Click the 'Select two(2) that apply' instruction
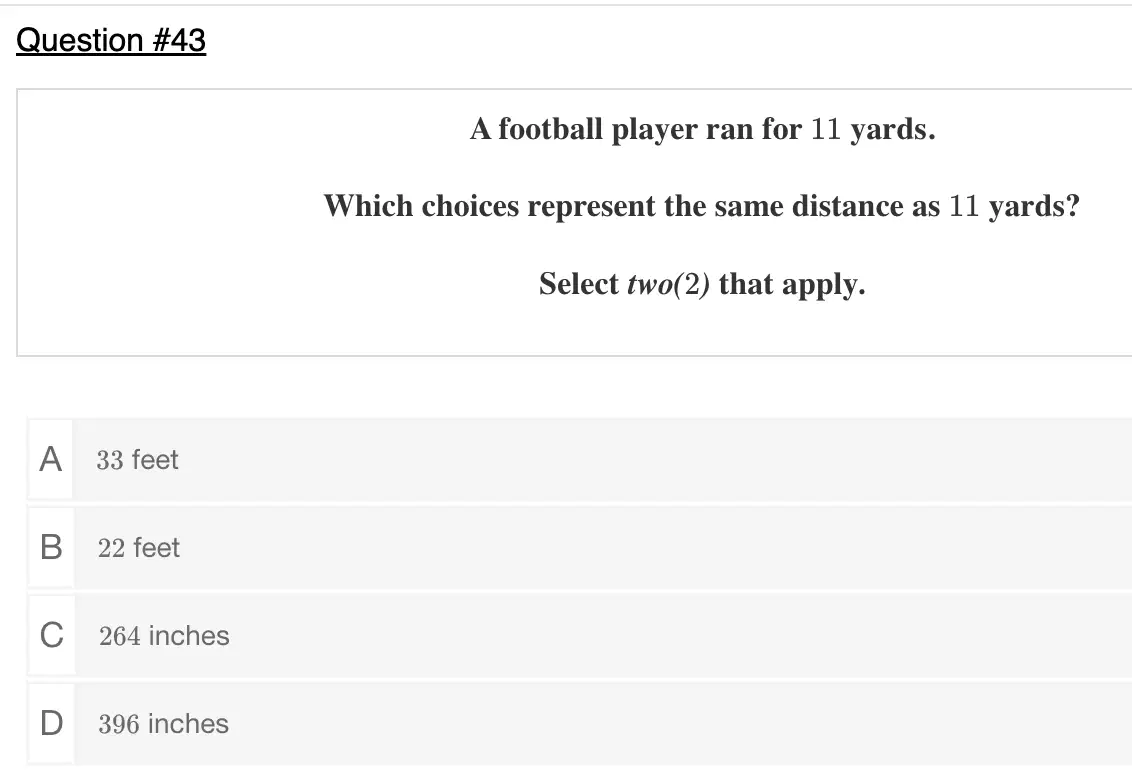Image resolution: width=1132 pixels, height=782 pixels. coord(702,284)
